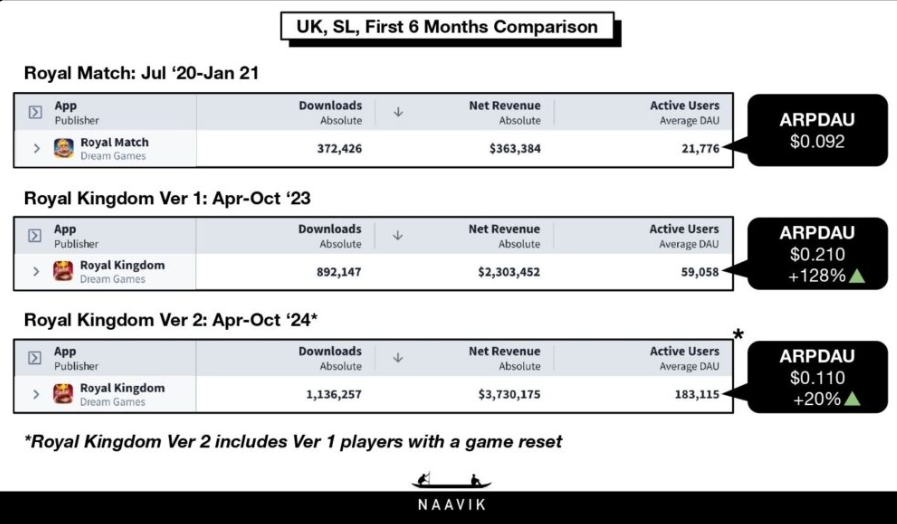Click Dream Games publisher under Royal Kingdom Ver 2
897x524 pixels.
click(x=113, y=402)
